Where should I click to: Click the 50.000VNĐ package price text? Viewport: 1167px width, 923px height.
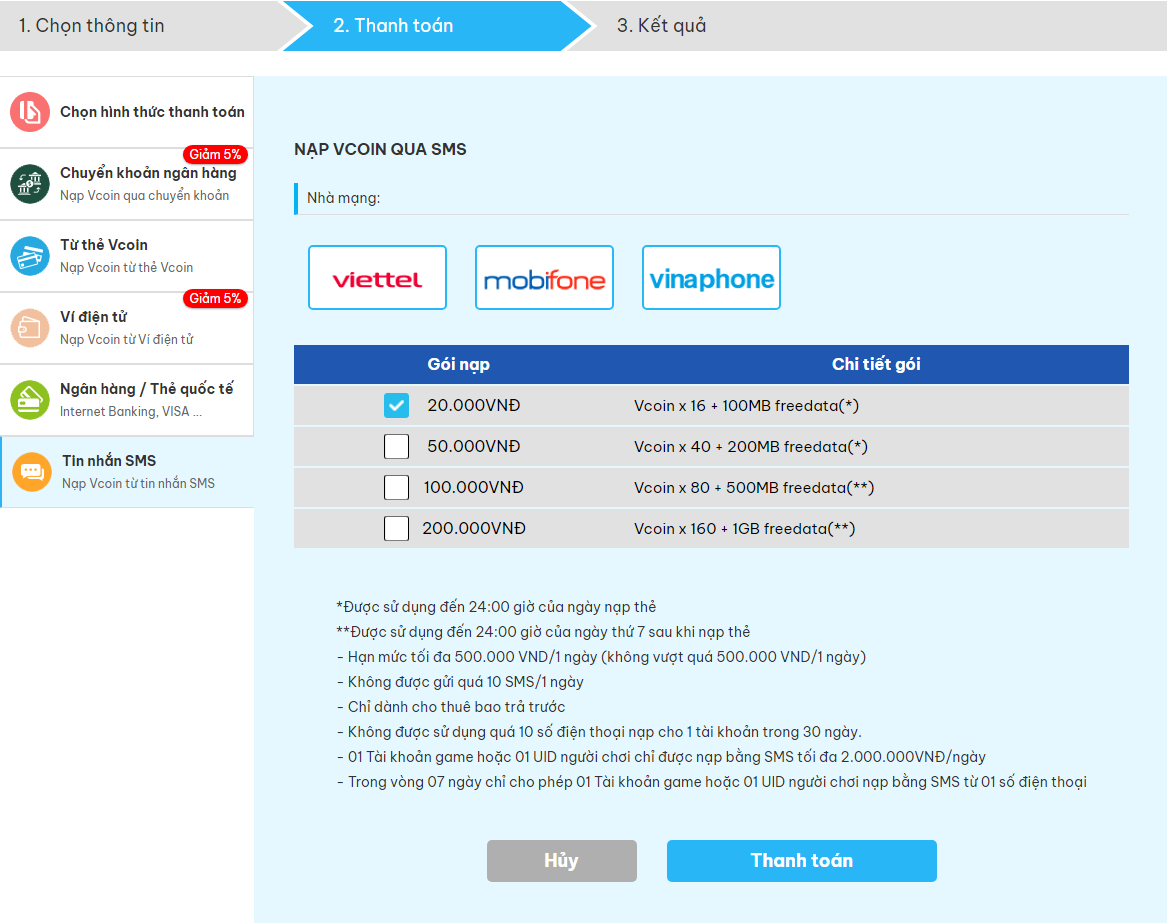[473, 447]
